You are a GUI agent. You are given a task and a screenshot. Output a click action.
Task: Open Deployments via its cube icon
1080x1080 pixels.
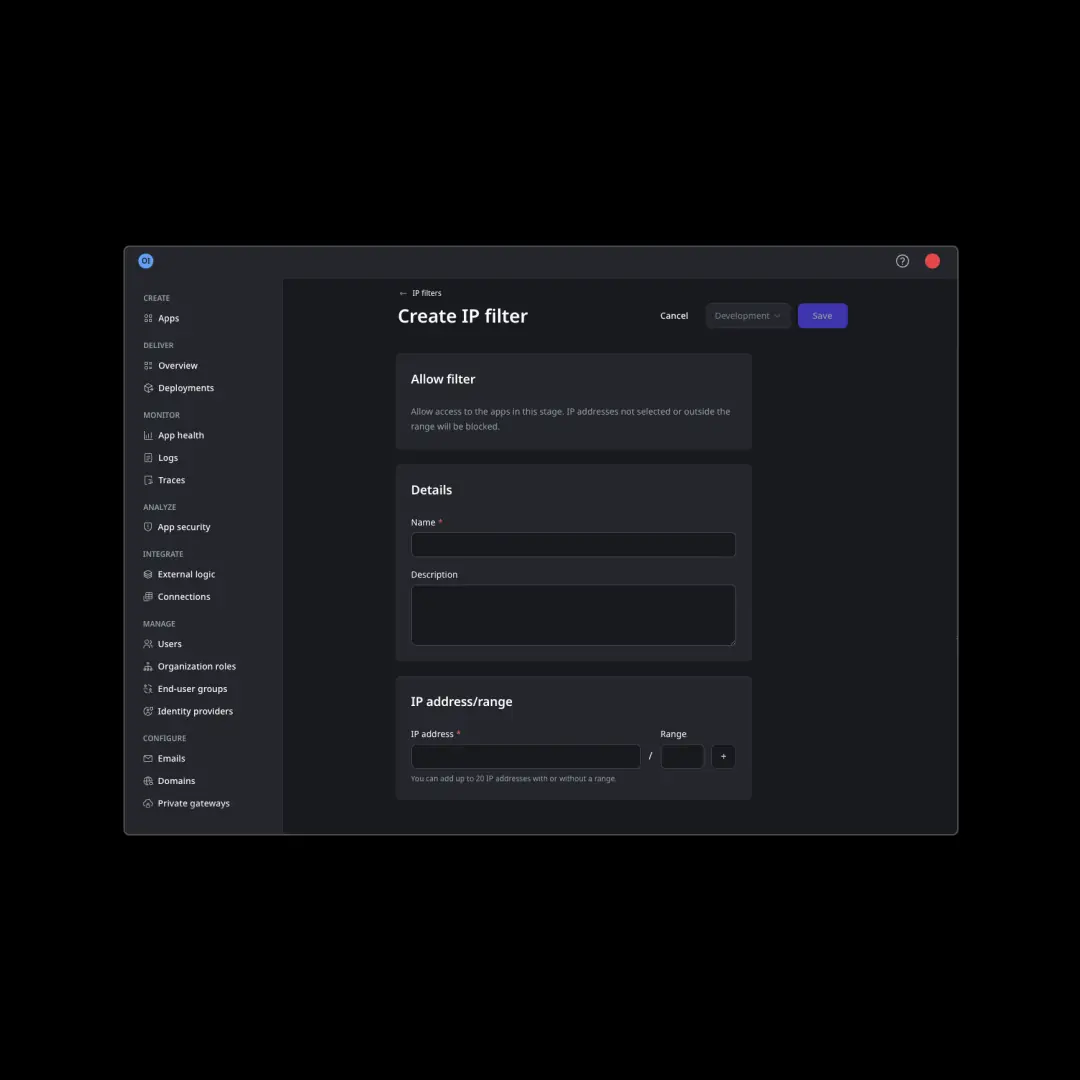147,388
